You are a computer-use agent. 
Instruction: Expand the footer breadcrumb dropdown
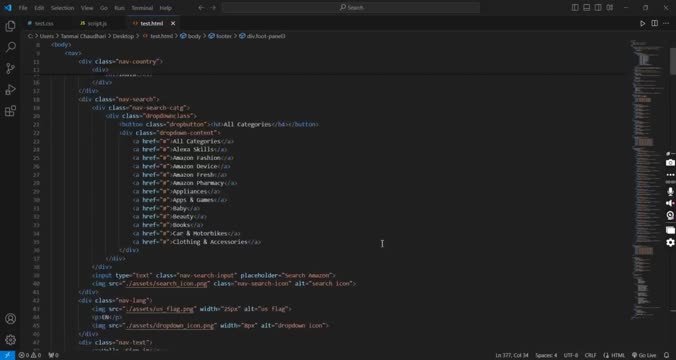(x=220, y=36)
